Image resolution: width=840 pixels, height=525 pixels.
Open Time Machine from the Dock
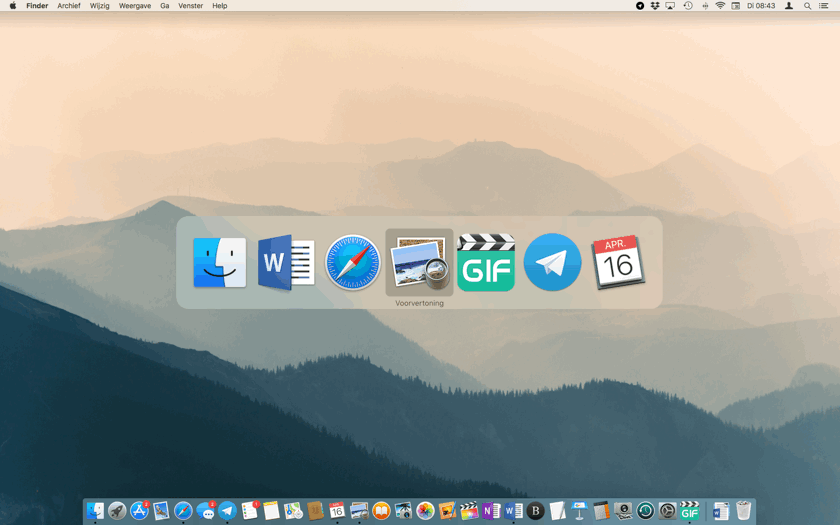[x=646, y=511]
